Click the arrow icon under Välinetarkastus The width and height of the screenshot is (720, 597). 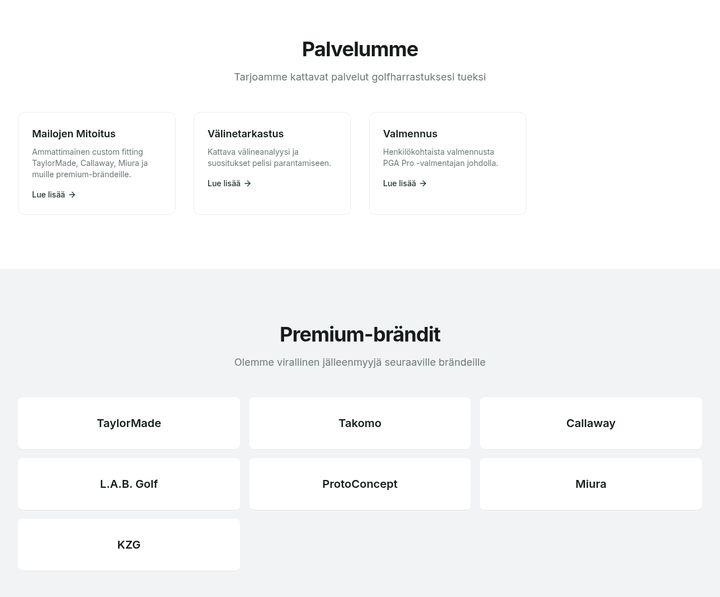[248, 183]
